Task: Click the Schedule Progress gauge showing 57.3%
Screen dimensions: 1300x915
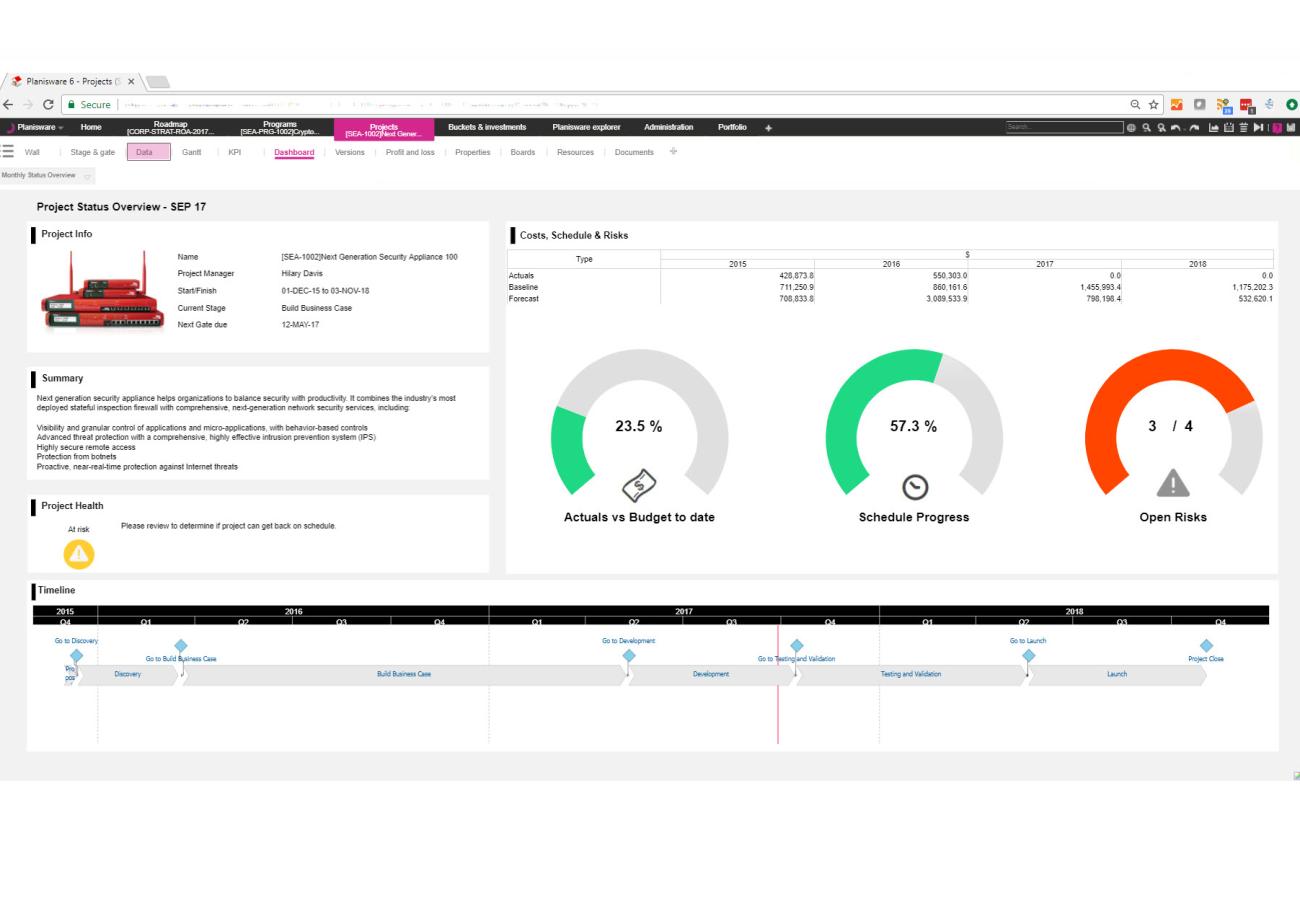Action: tap(911, 425)
